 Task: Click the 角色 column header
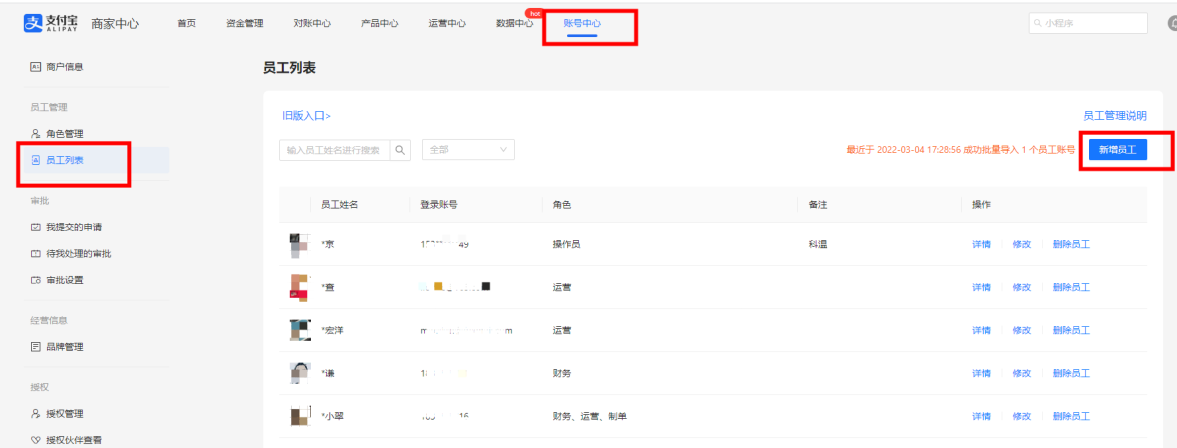coord(561,204)
